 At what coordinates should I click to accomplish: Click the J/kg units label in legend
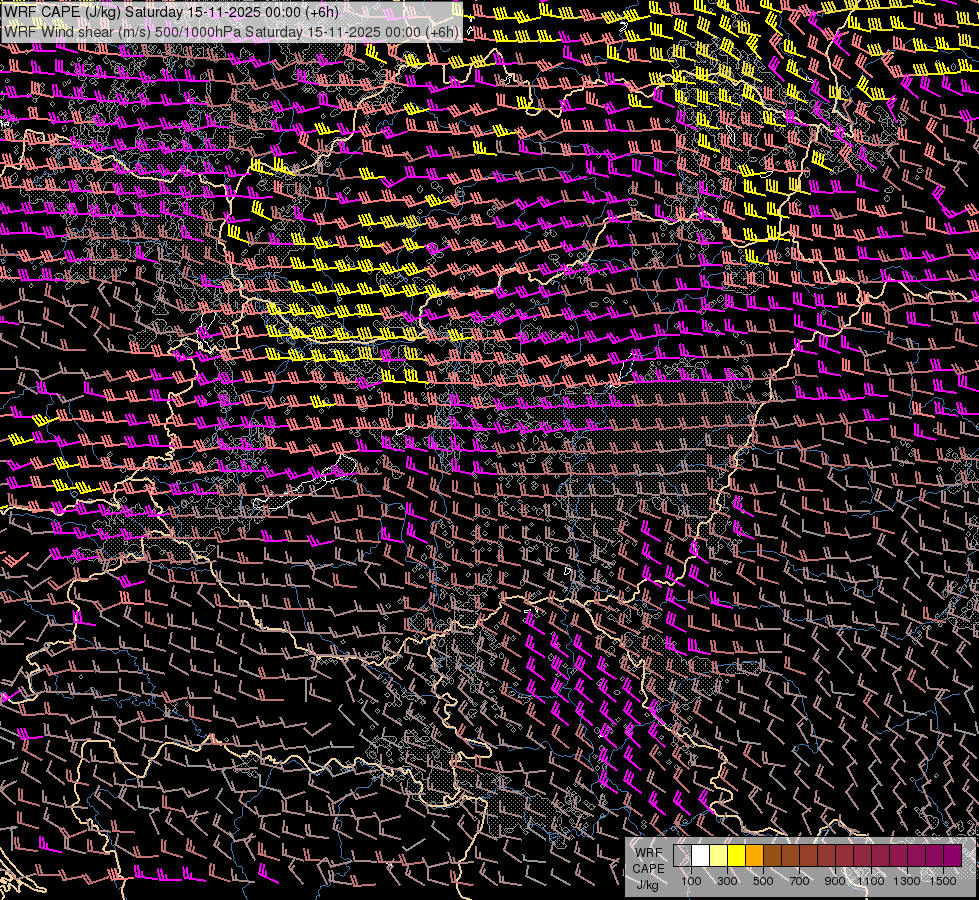[648, 884]
